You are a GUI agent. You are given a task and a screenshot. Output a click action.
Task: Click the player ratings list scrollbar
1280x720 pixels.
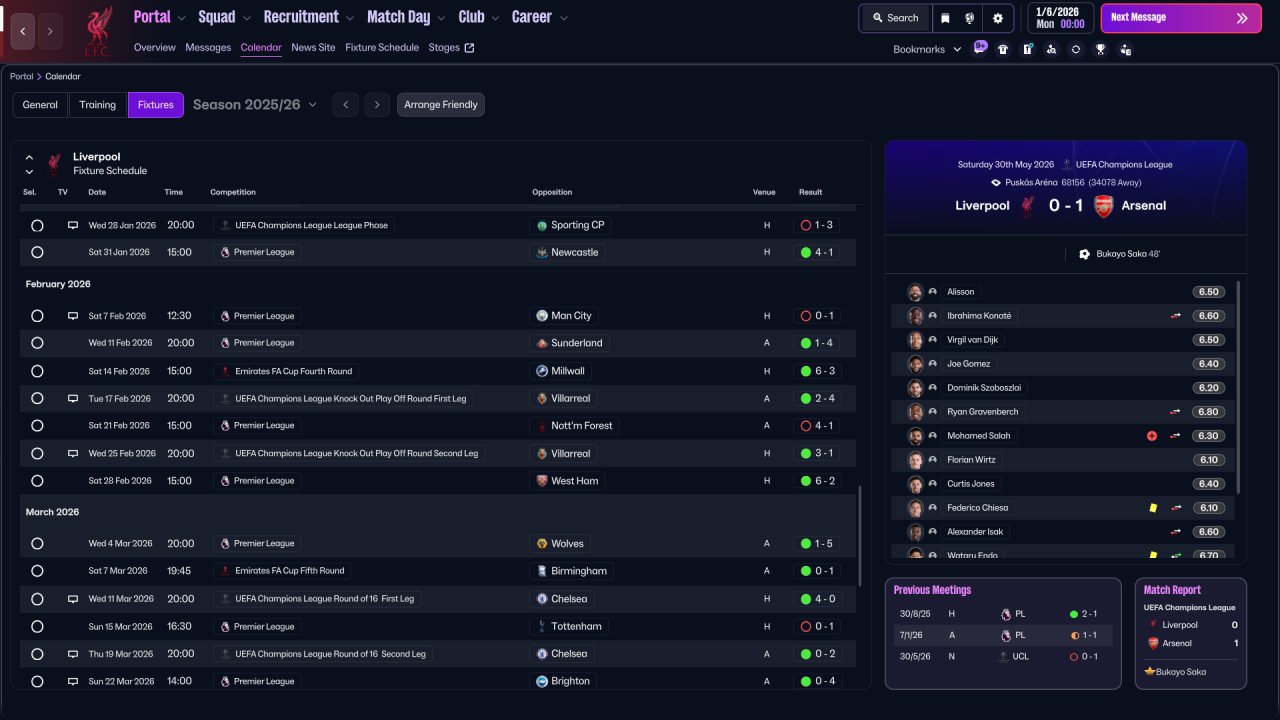click(x=1239, y=386)
